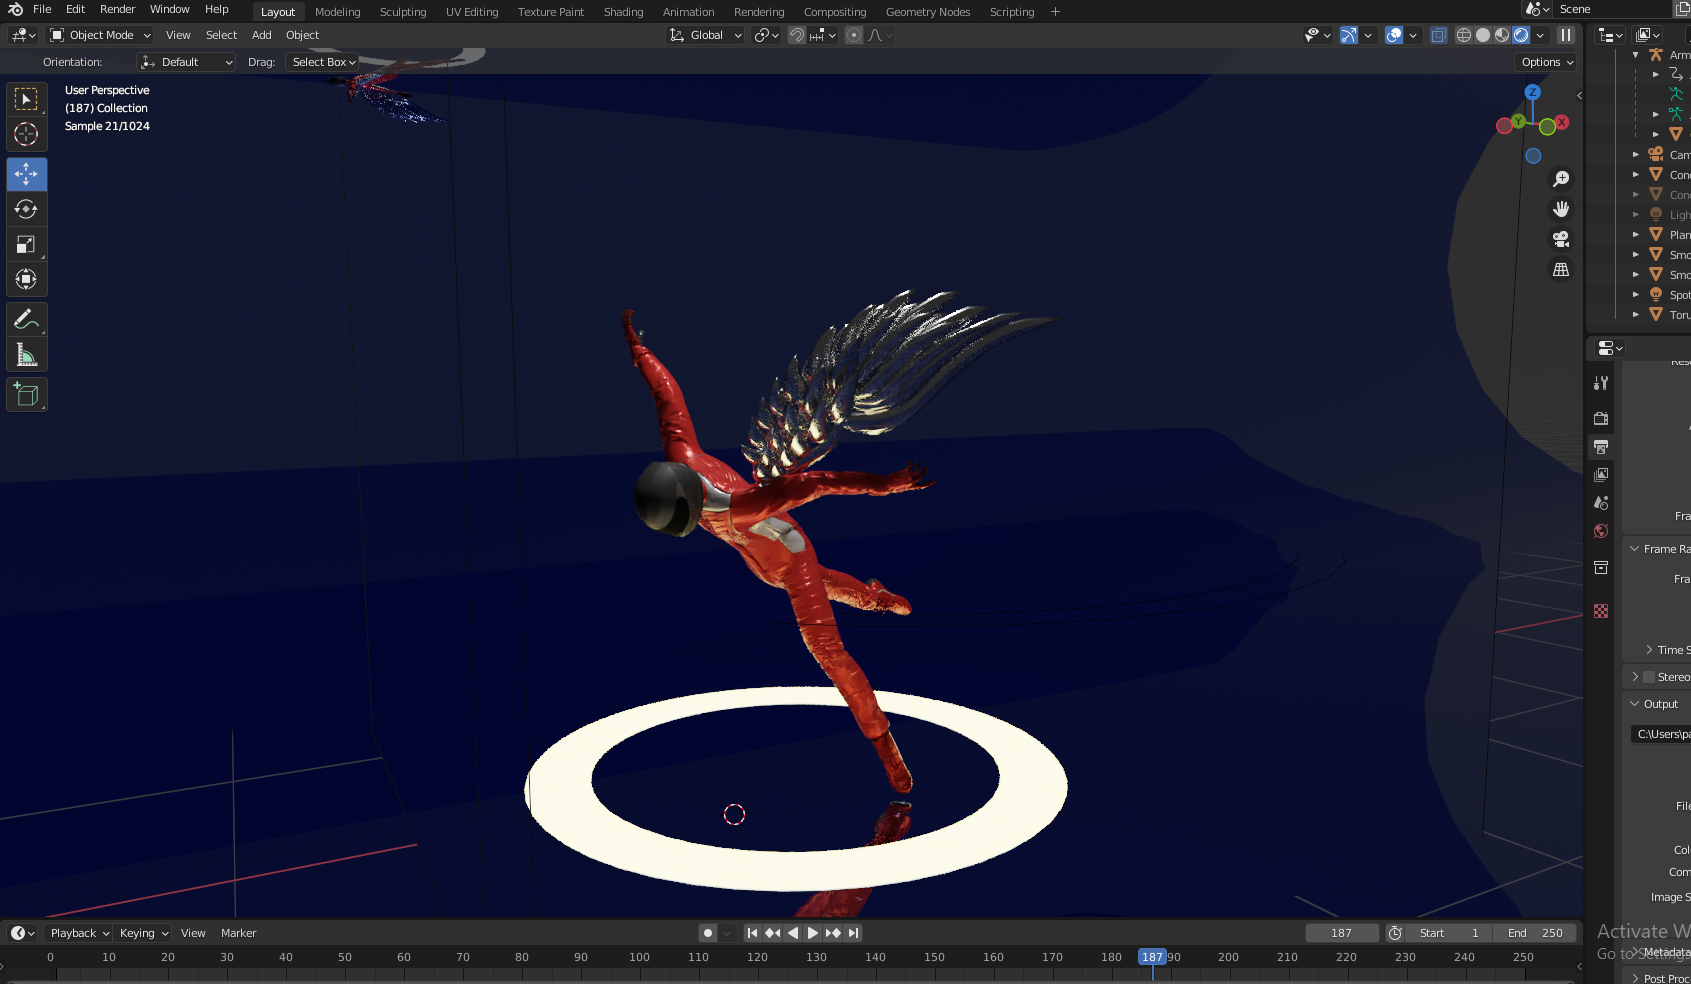Open the Keying dropdown in timeline
The image size is (1691, 984).
[144, 933]
